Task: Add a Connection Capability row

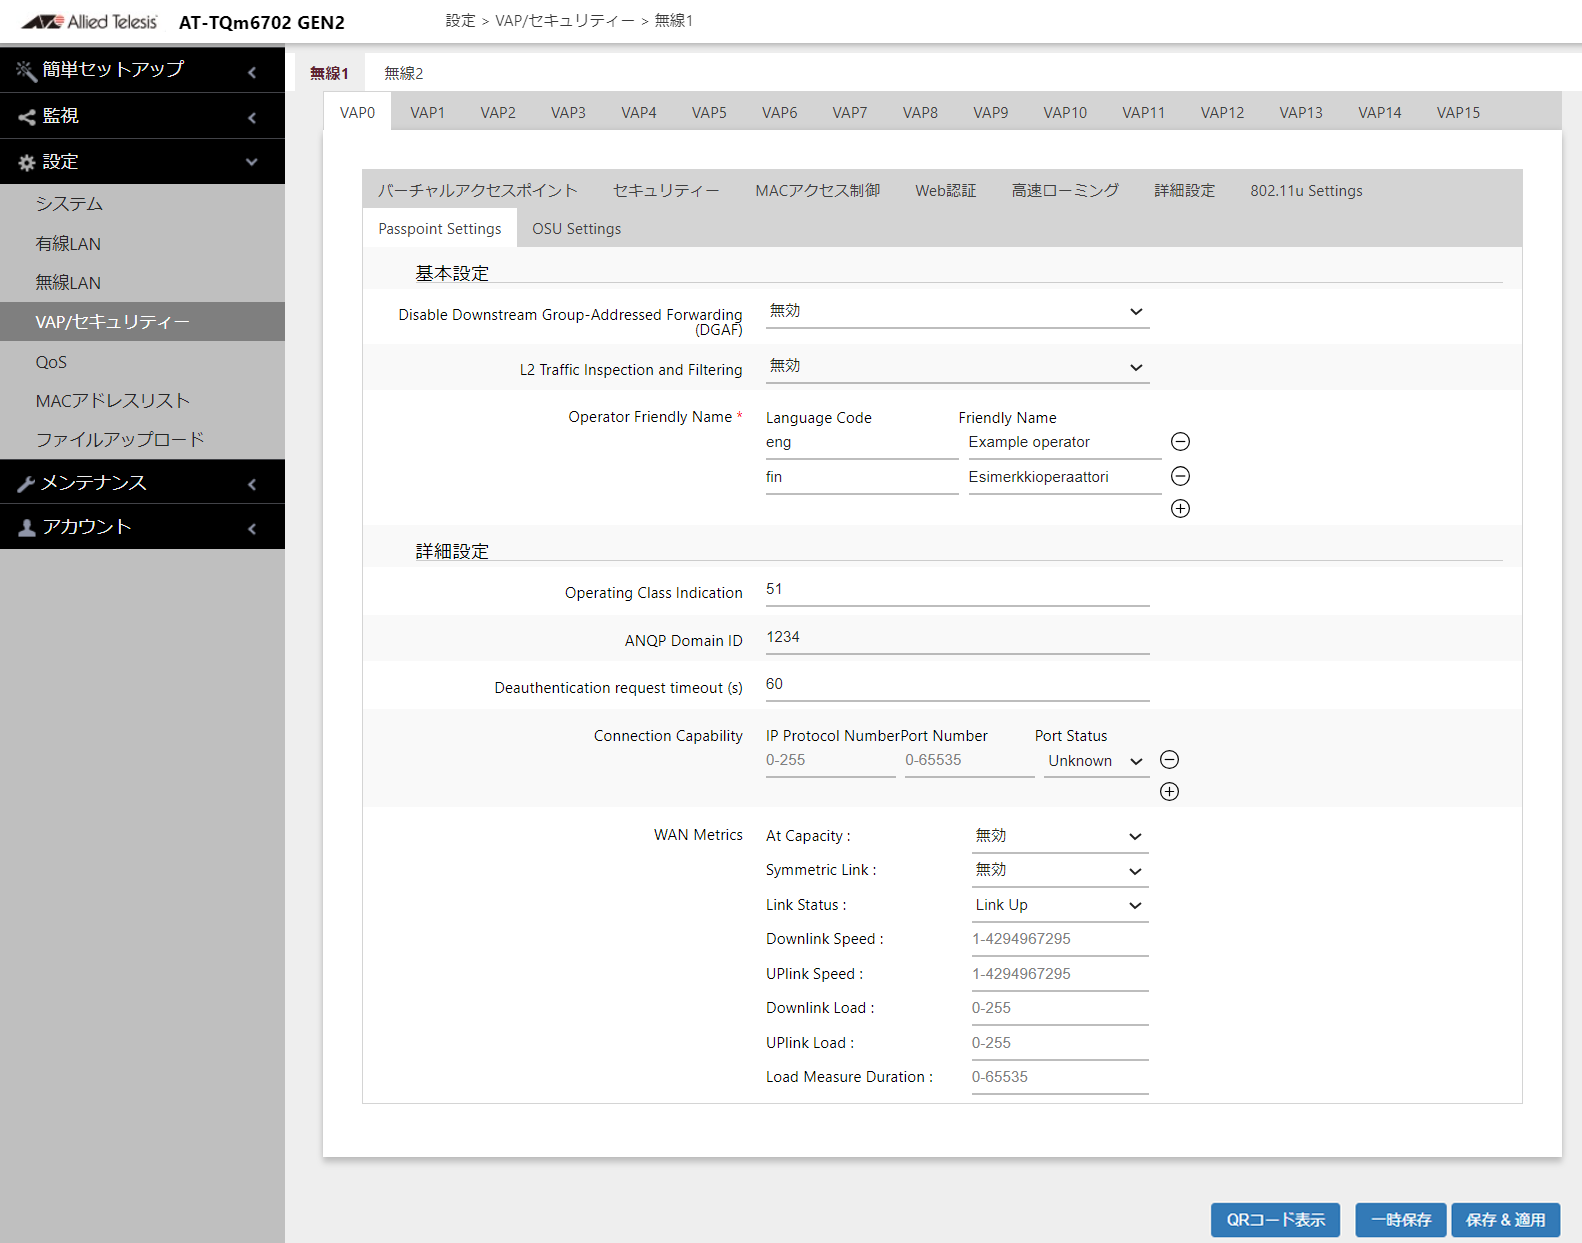Action: pos(1169,792)
